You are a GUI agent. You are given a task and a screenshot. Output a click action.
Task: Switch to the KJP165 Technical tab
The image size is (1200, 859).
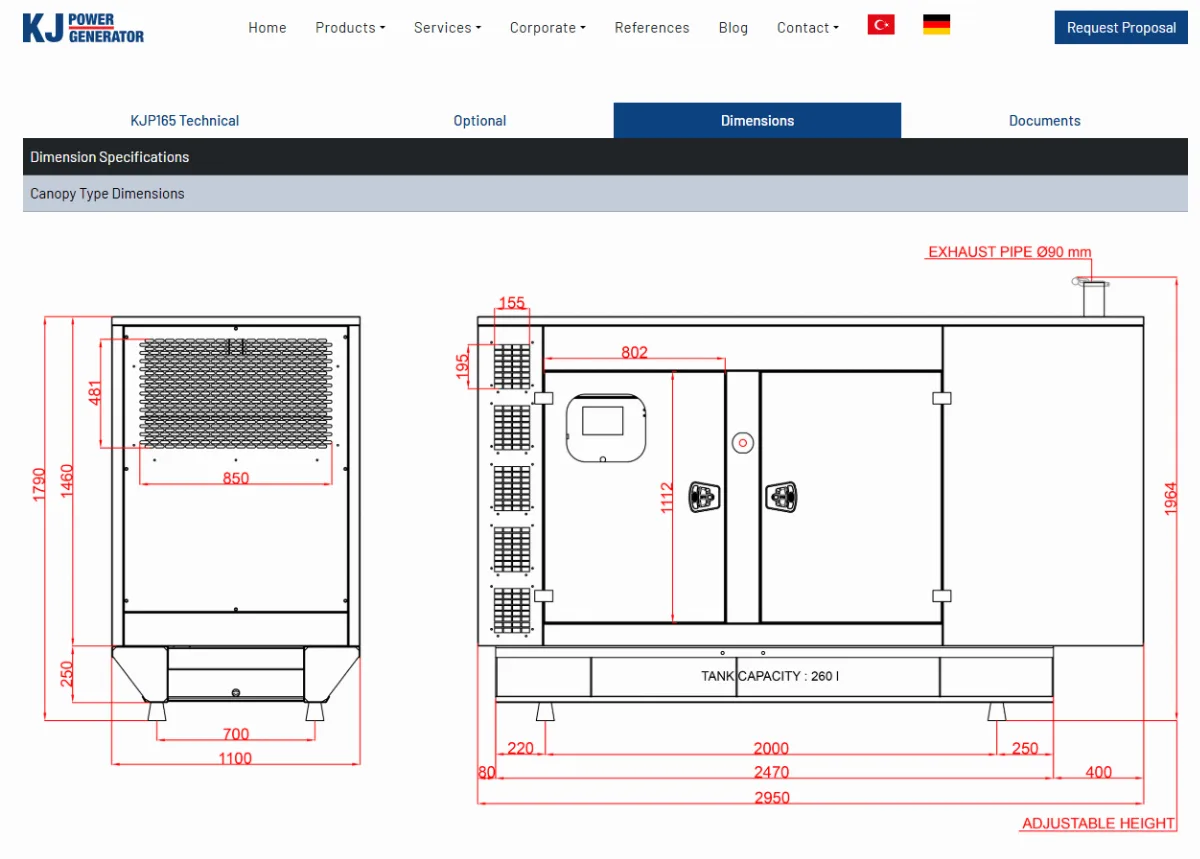click(x=185, y=120)
